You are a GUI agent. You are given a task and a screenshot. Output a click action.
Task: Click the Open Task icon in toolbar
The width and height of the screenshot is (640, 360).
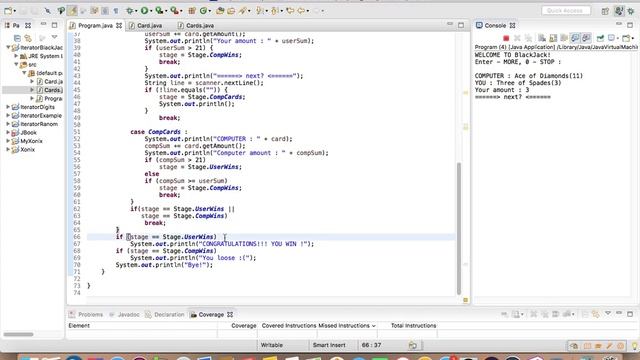click(231, 11)
